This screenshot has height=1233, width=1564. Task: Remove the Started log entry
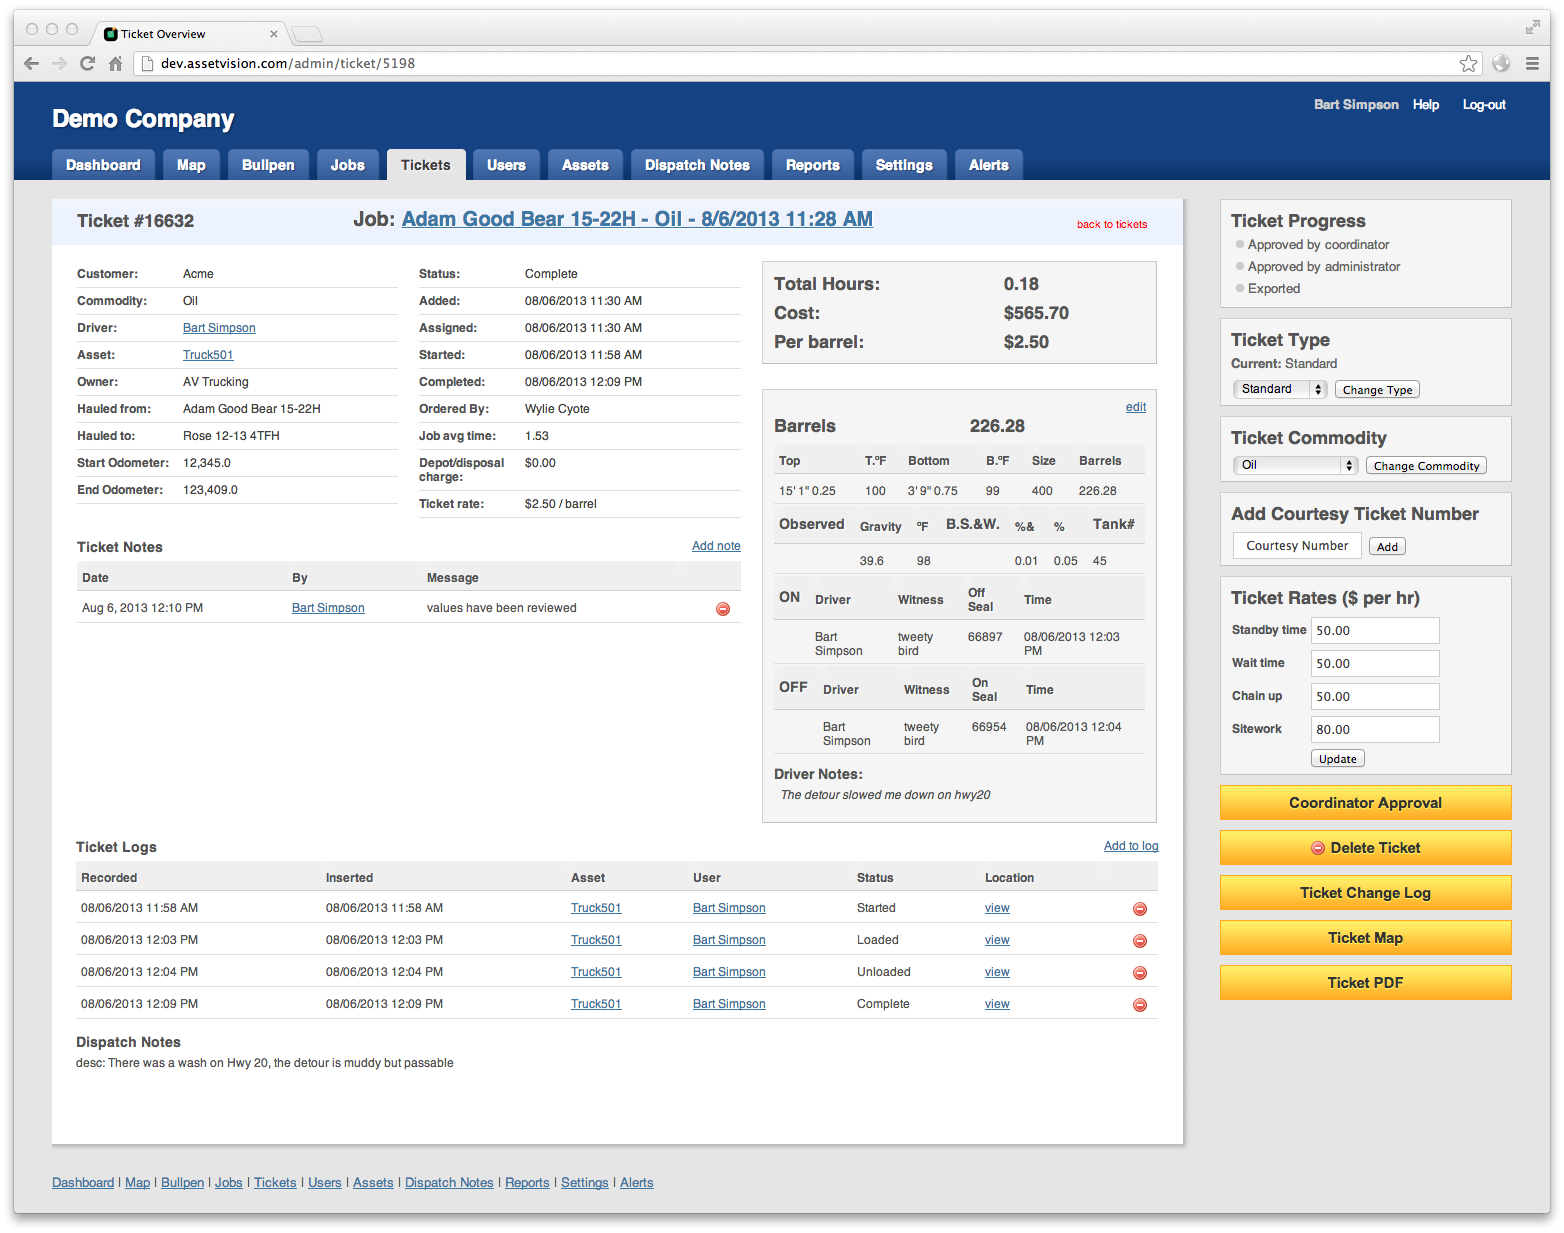pos(1140,909)
